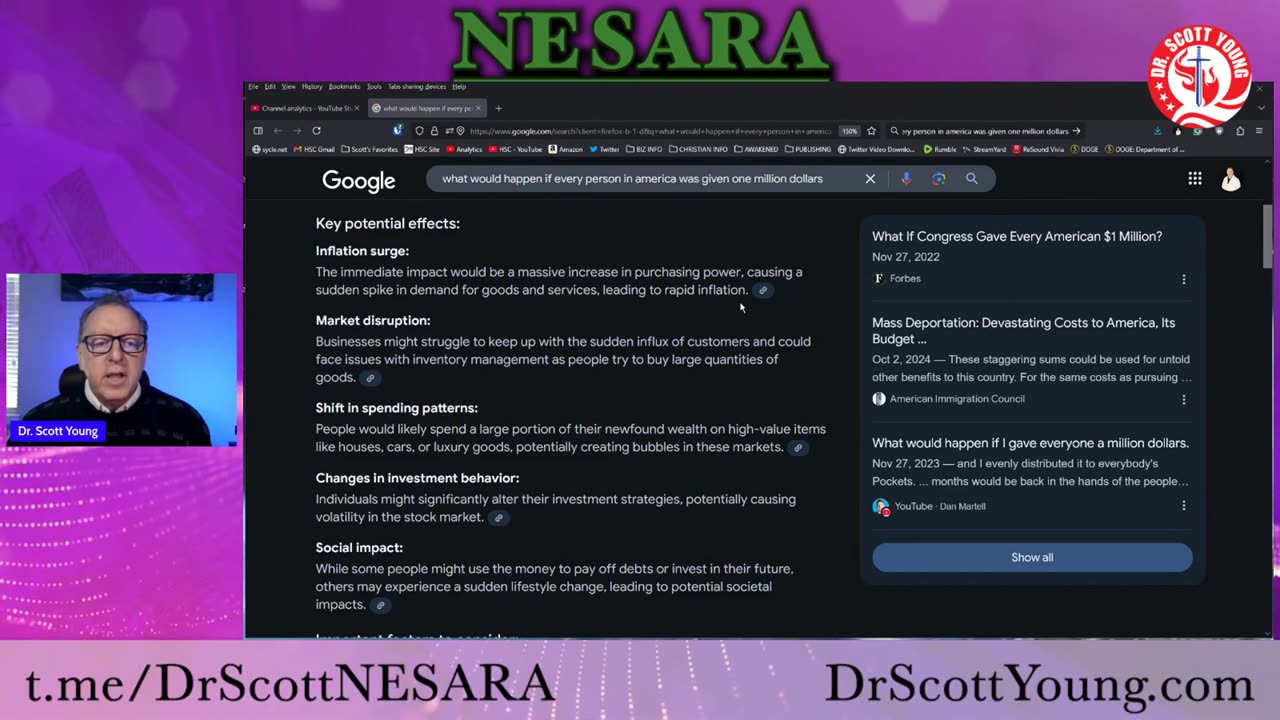Open the Help menu
This screenshot has height=720, width=1280.
pyautogui.click(x=459, y=87)
